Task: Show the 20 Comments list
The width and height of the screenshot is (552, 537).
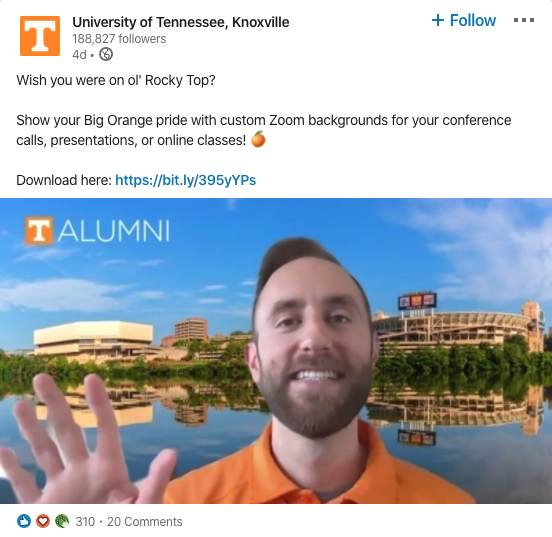Action: (x=145, y=522)
